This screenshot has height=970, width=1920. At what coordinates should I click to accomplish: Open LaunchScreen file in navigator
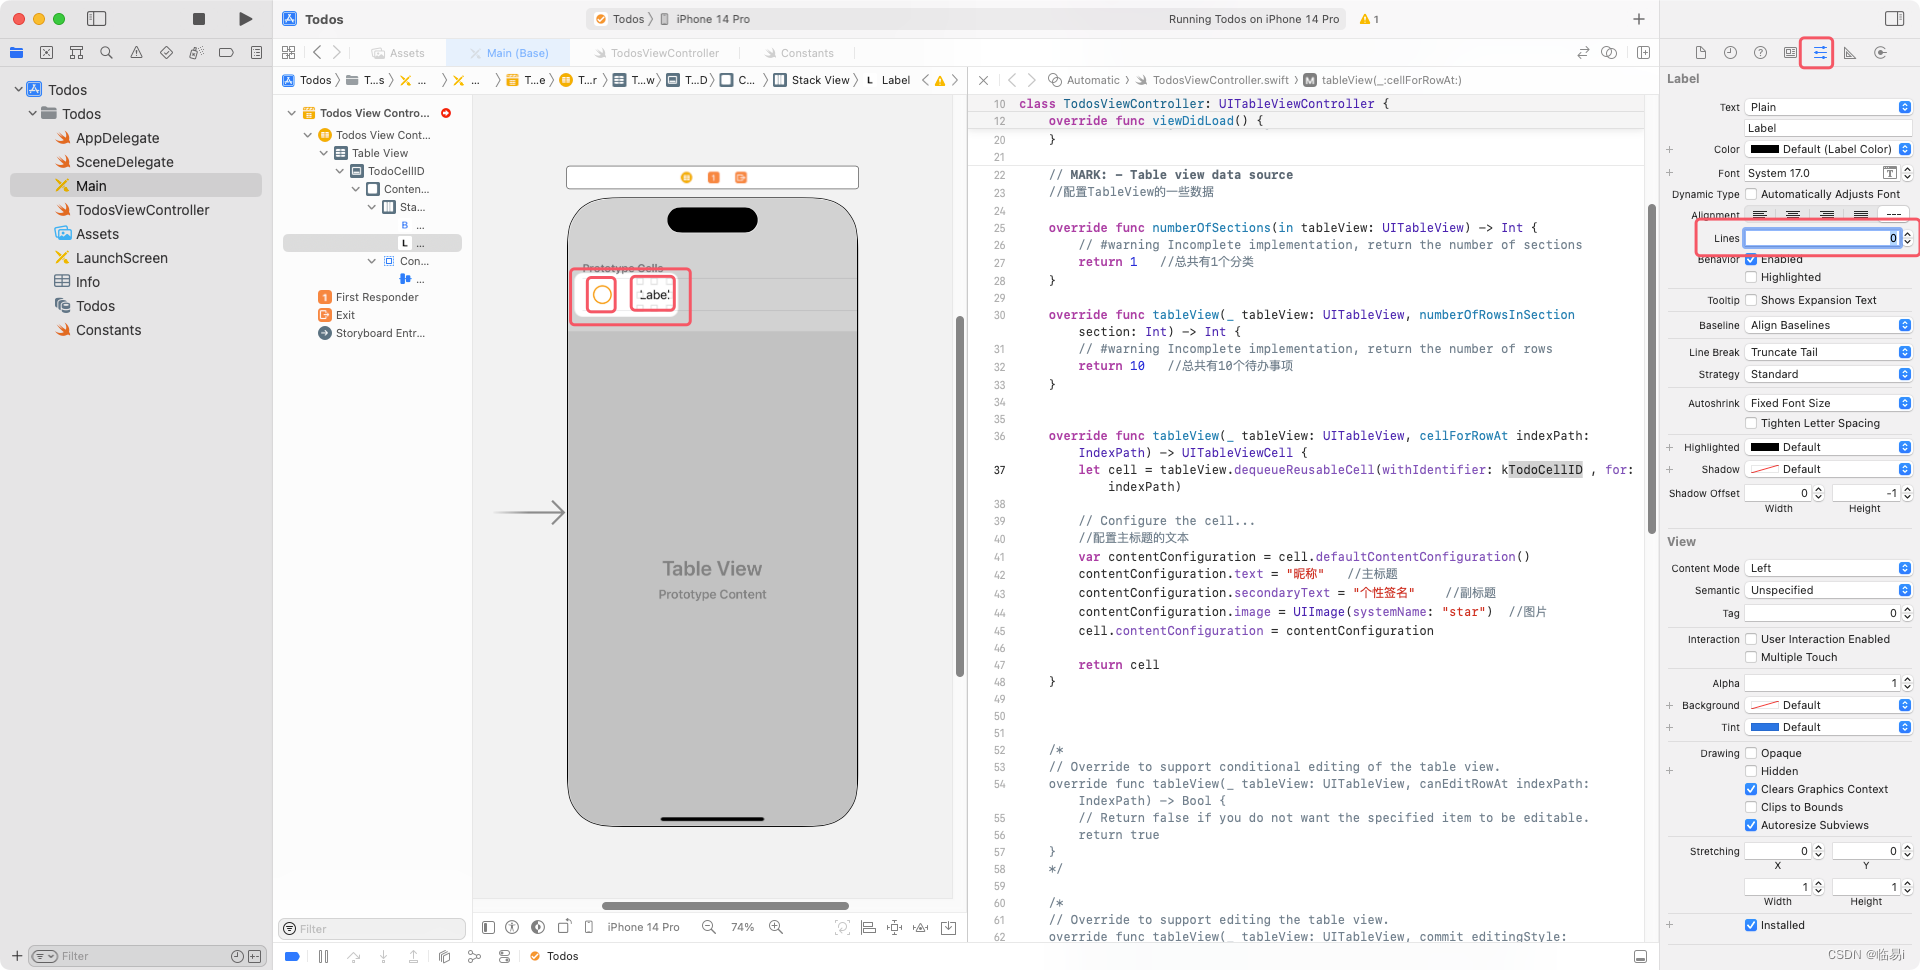[121, 258]
